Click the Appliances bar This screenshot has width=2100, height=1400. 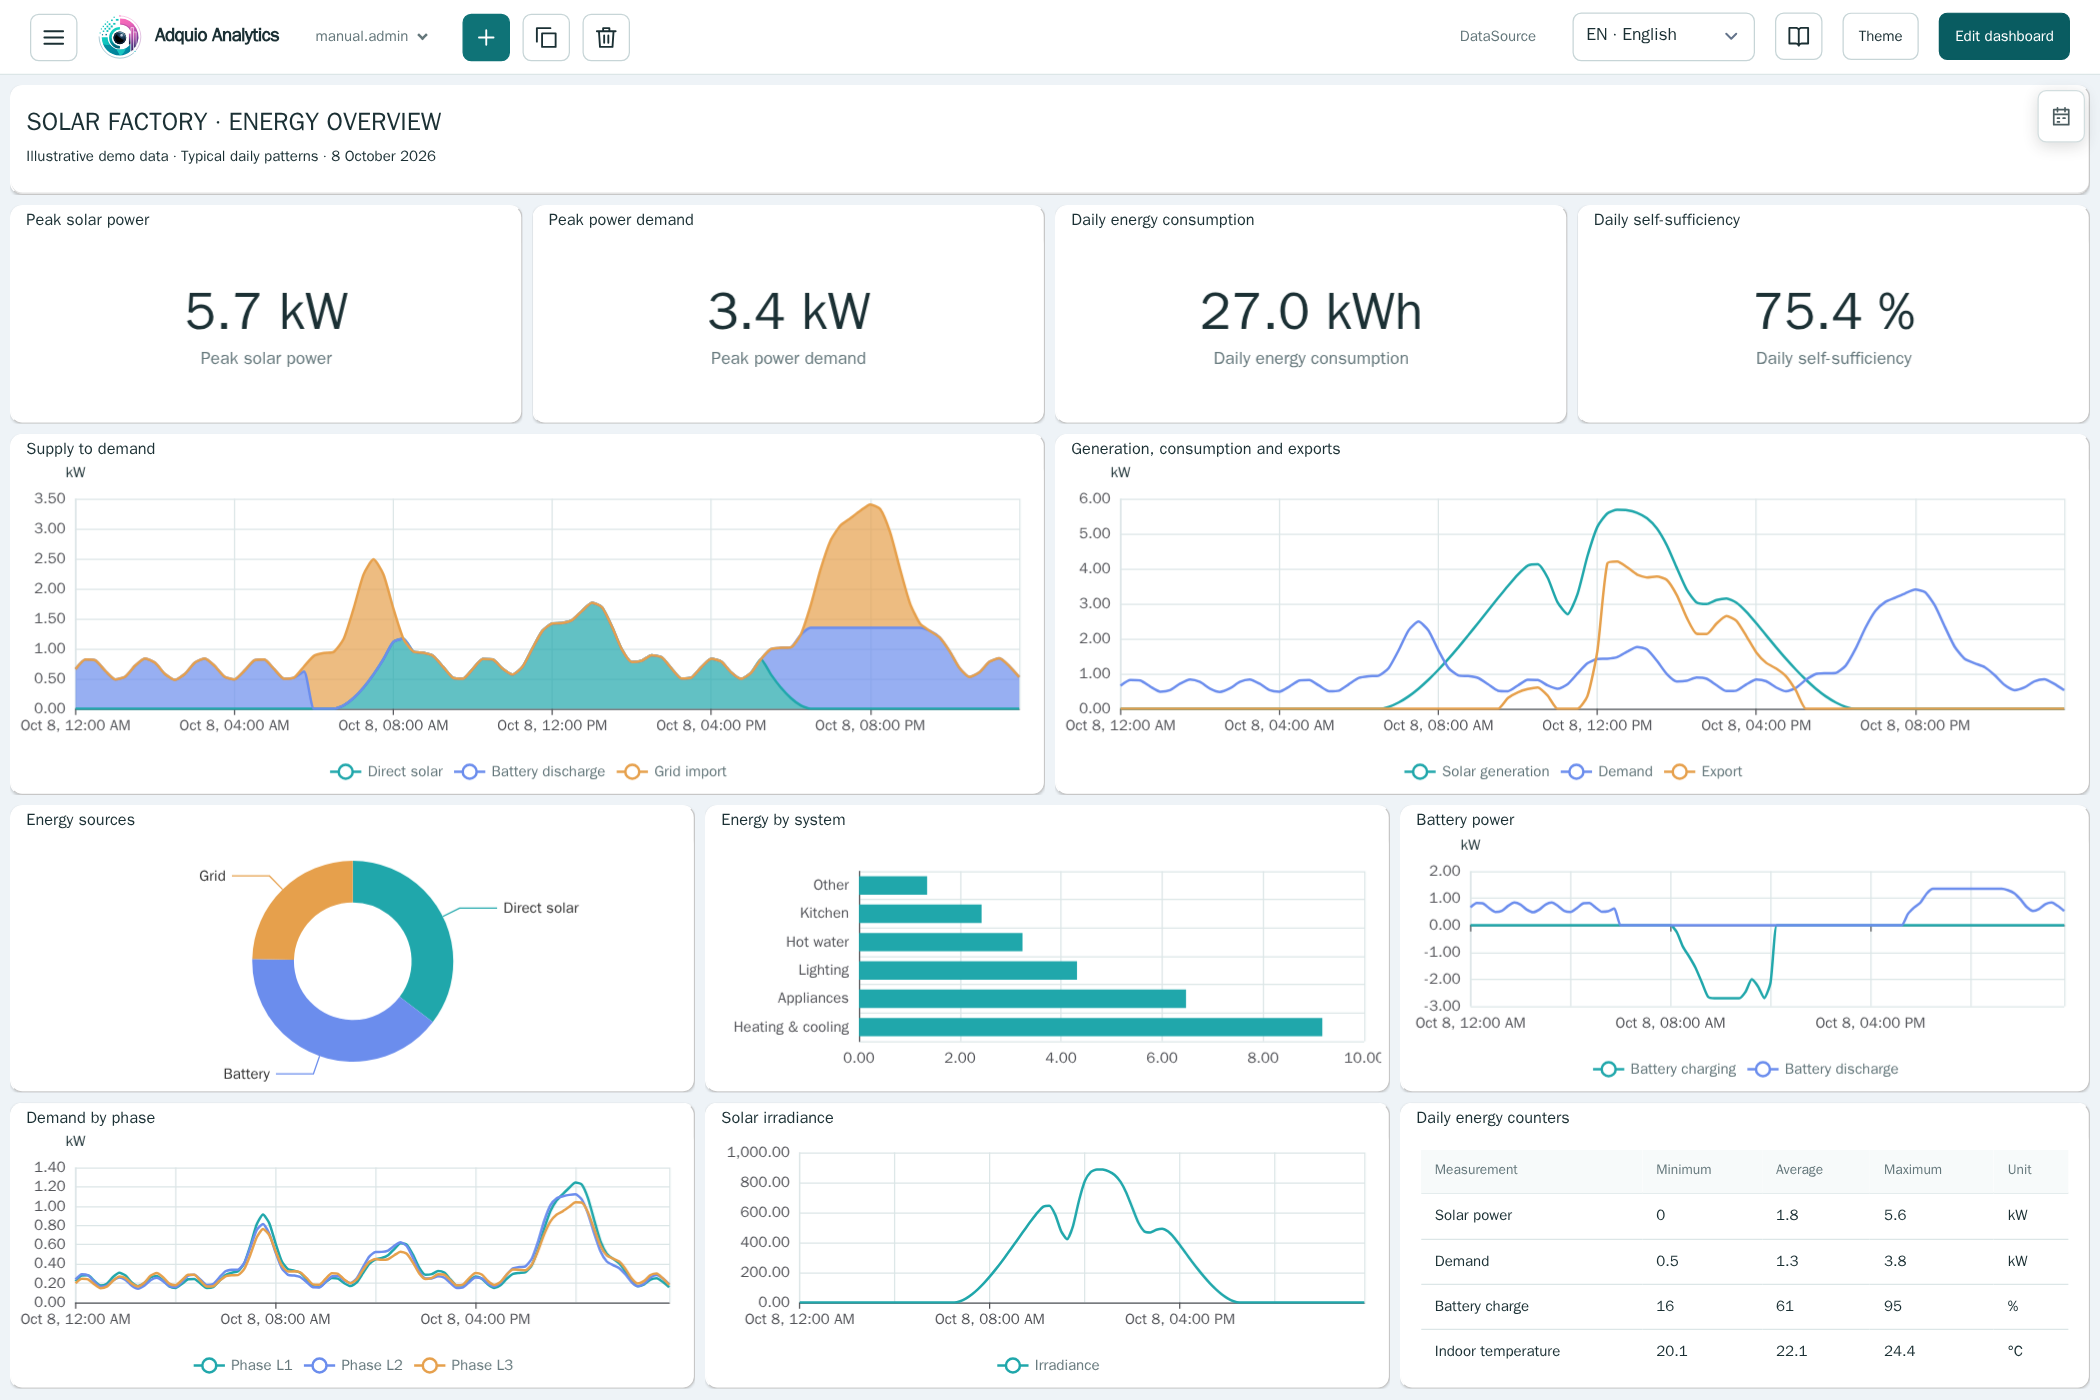[1022, 998]
